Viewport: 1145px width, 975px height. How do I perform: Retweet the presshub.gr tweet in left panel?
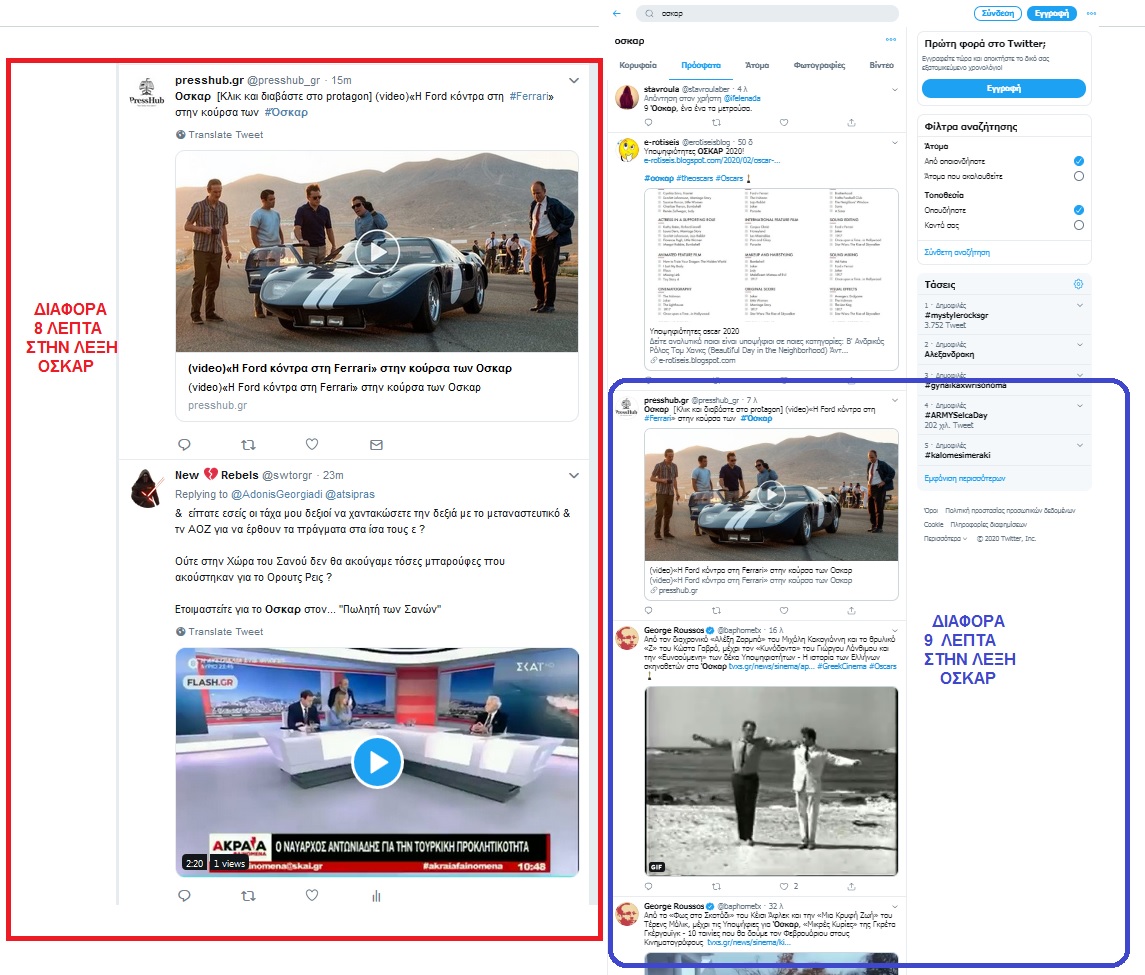[248, 444]
